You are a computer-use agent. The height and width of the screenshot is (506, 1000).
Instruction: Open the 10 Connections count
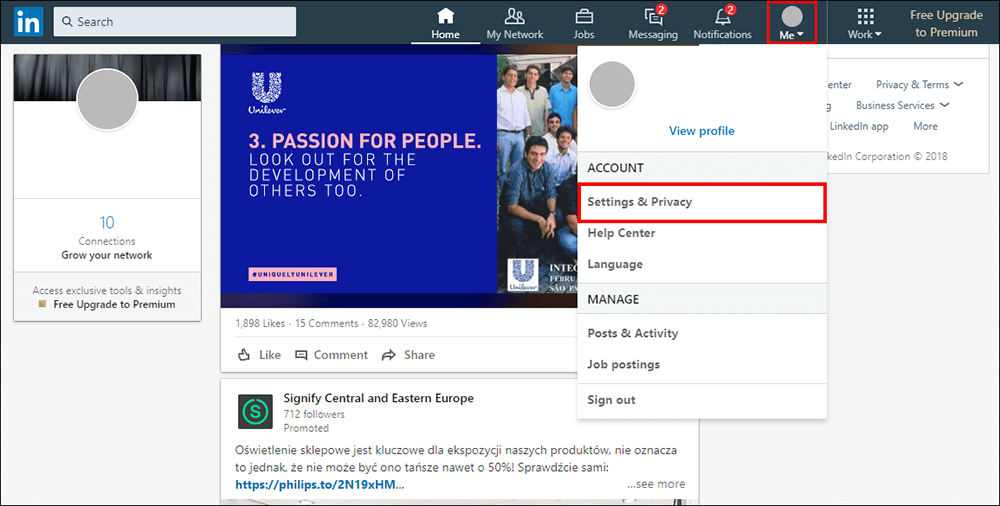coord(107,222)
